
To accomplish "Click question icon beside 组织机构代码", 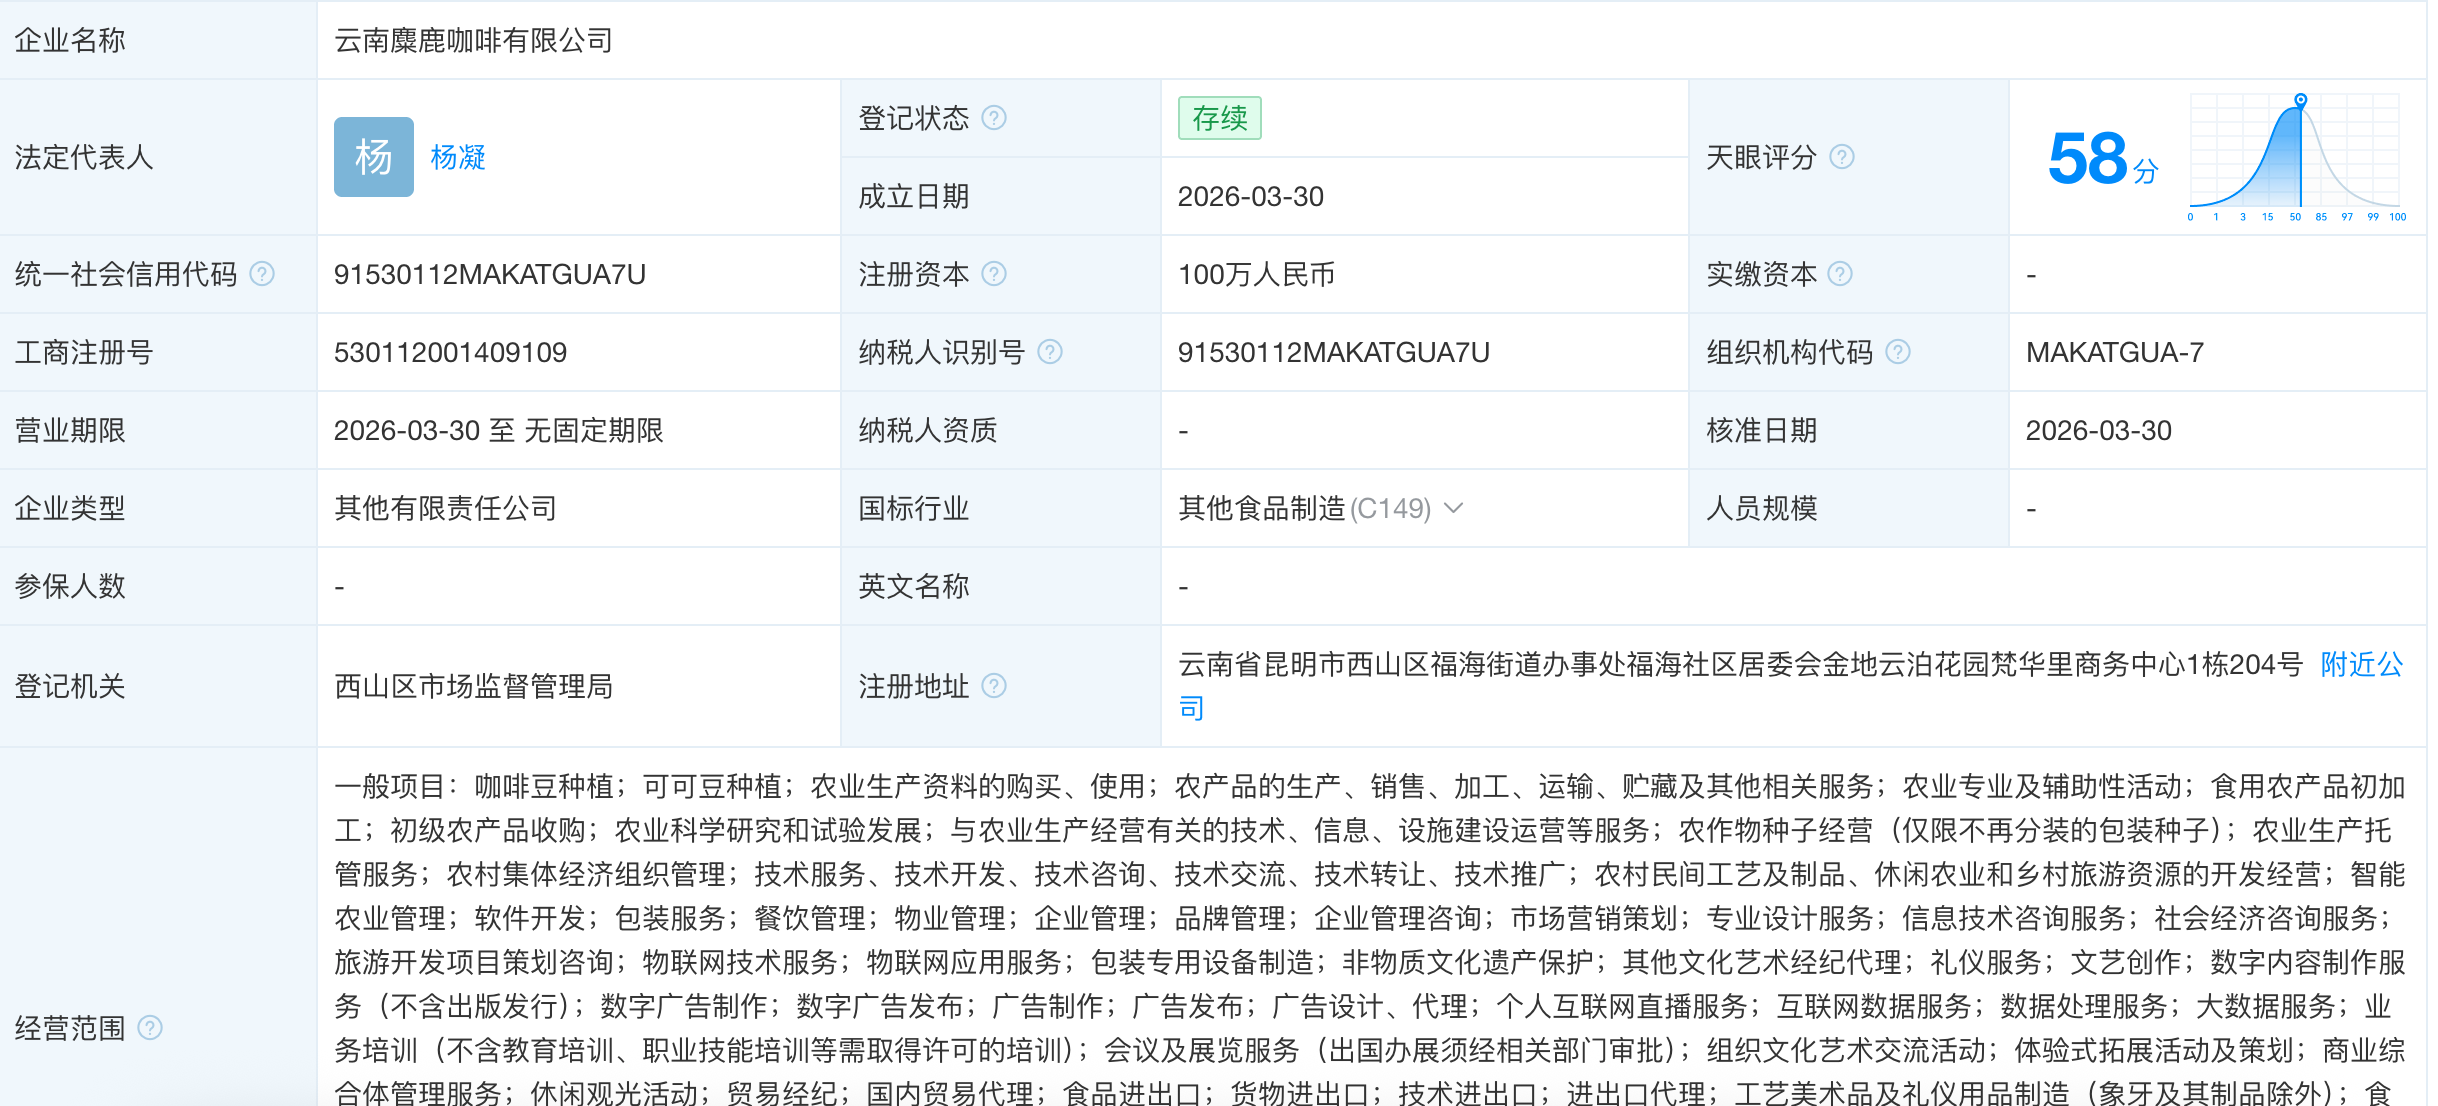I will (1897, 352).
